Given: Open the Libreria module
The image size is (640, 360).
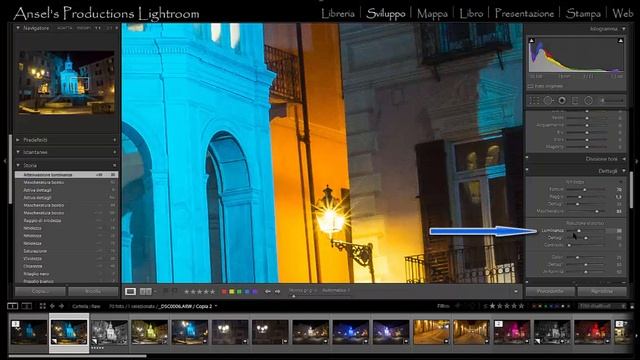Looking at the screenshot, I should pyautogui.click(x=338, y=13).
